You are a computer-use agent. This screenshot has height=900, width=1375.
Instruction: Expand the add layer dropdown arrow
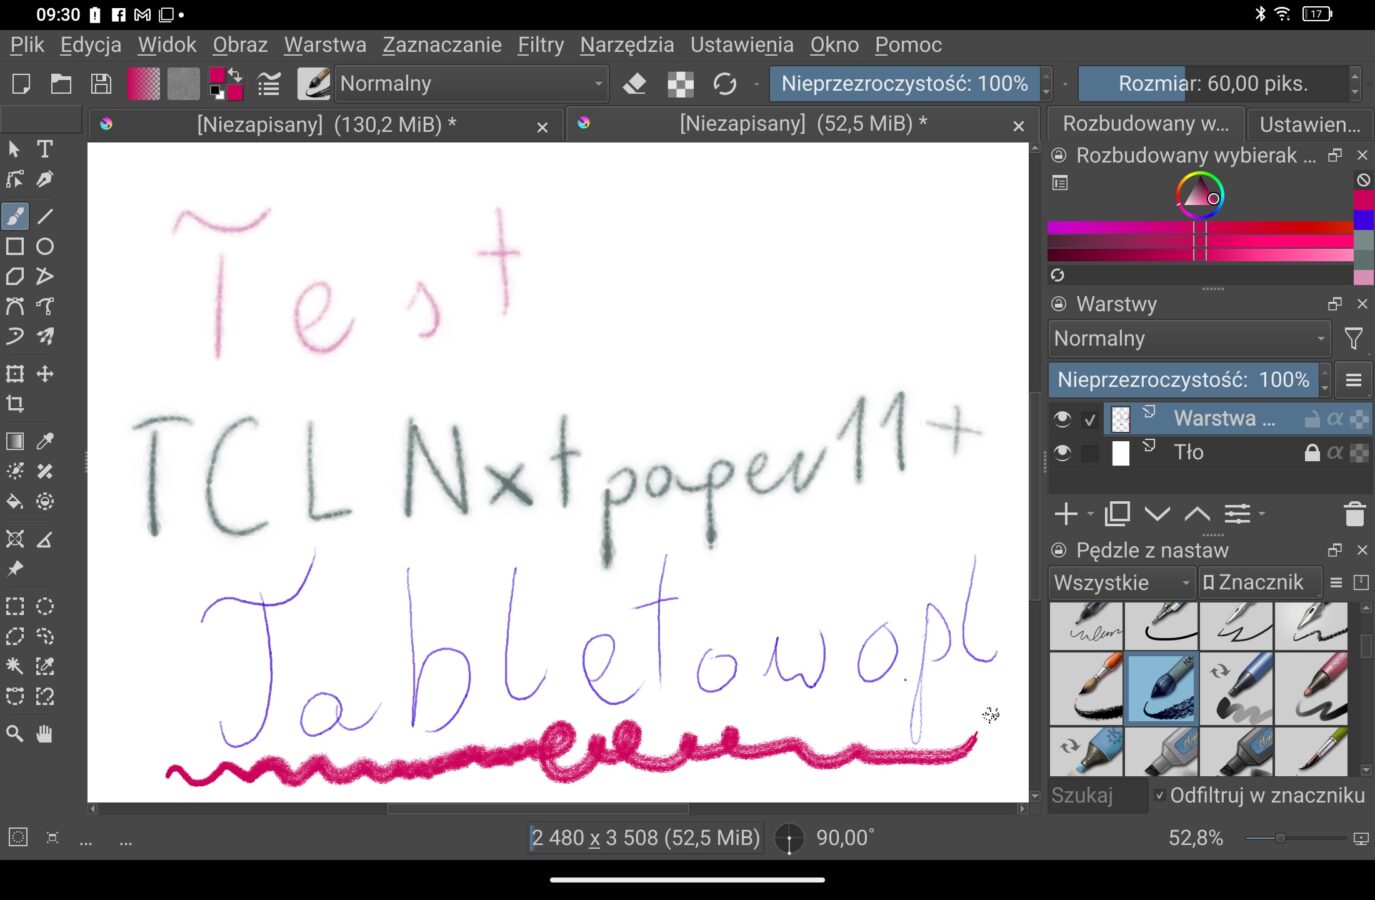1091,514
